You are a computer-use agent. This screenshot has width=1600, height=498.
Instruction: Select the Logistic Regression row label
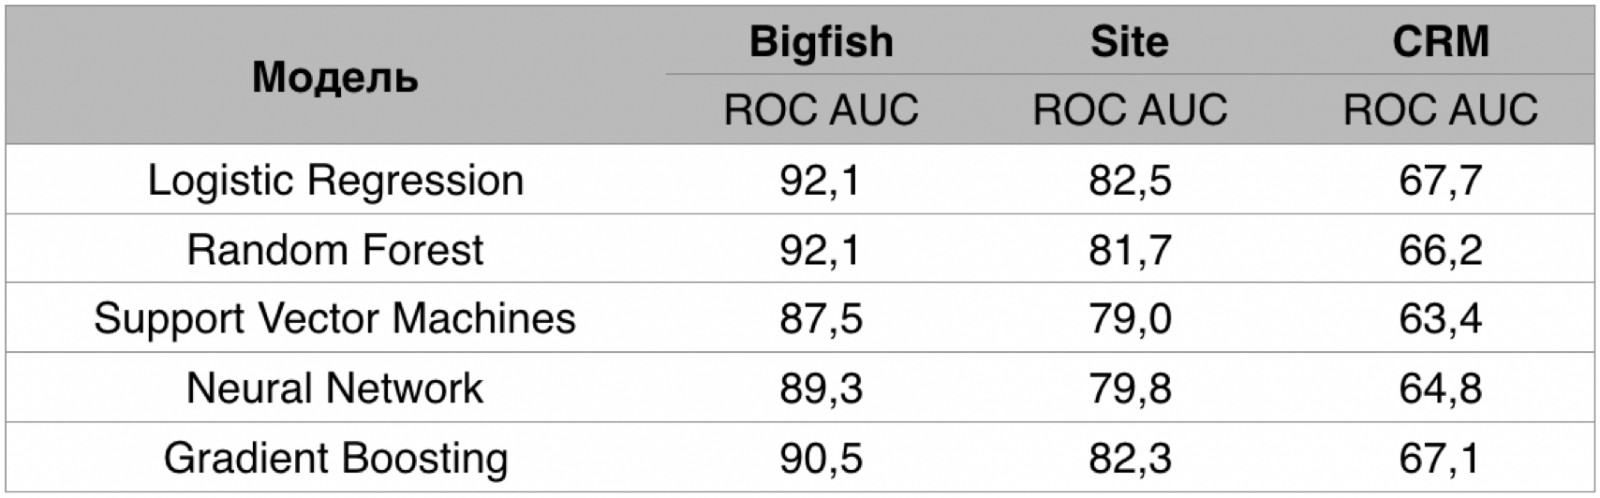(x=335, y=181)
